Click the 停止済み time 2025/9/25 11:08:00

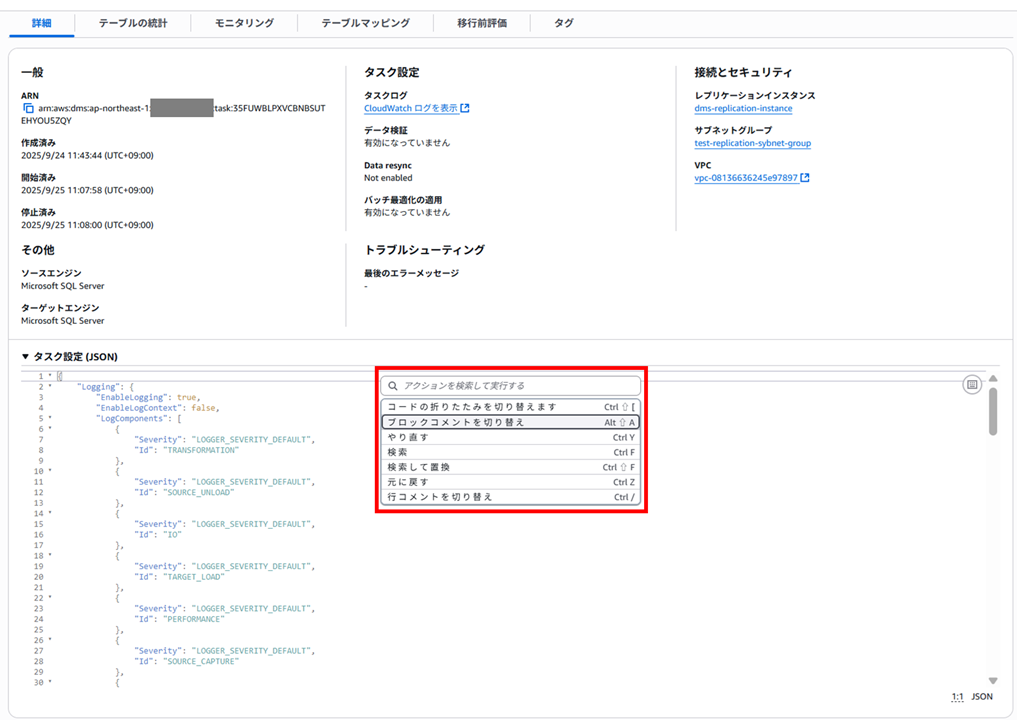pyautogui.click(x=87, y=225)
